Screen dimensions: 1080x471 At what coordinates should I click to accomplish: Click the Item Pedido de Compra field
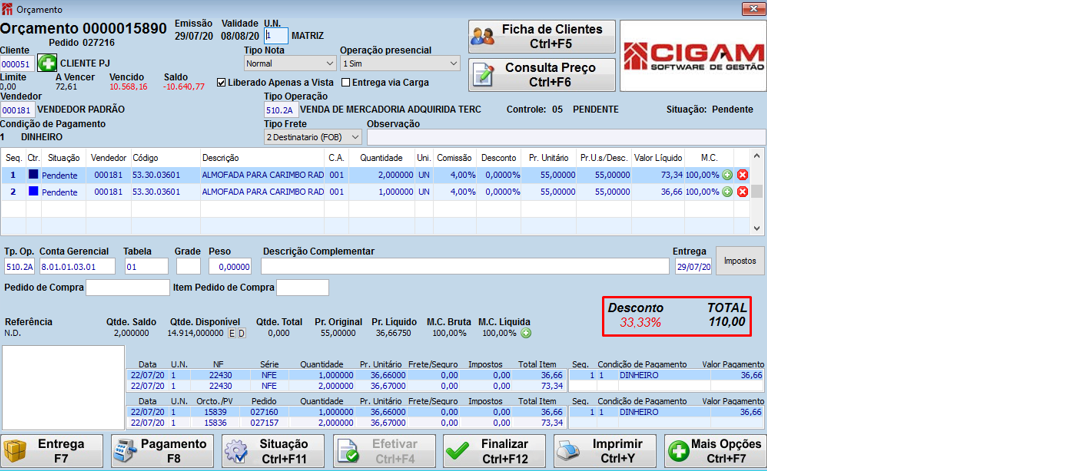click(302, 287)
